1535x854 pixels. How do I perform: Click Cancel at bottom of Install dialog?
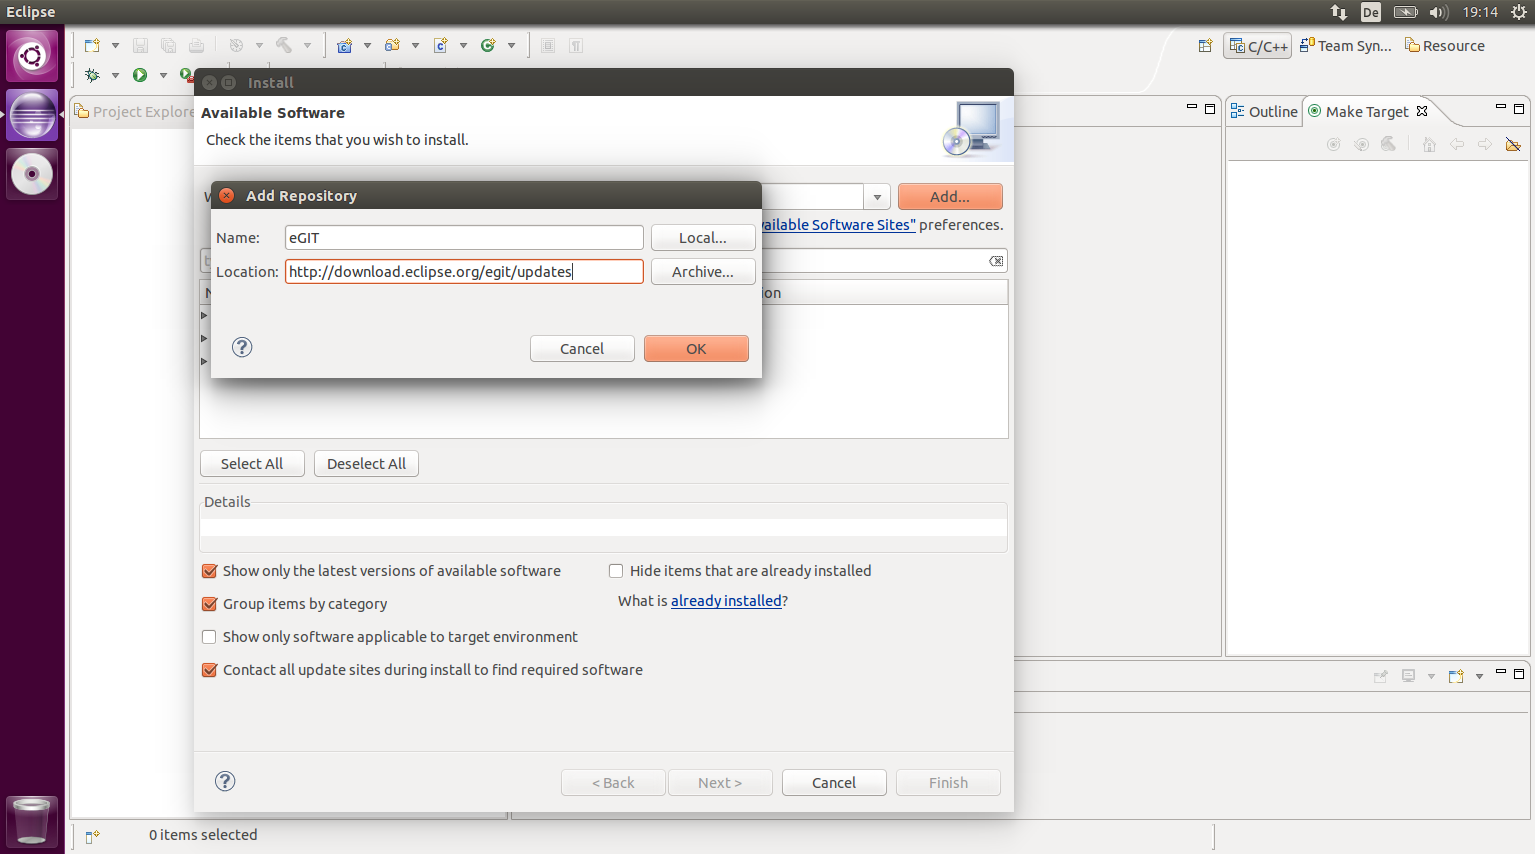pyautogui.click(x=834, y=783)
